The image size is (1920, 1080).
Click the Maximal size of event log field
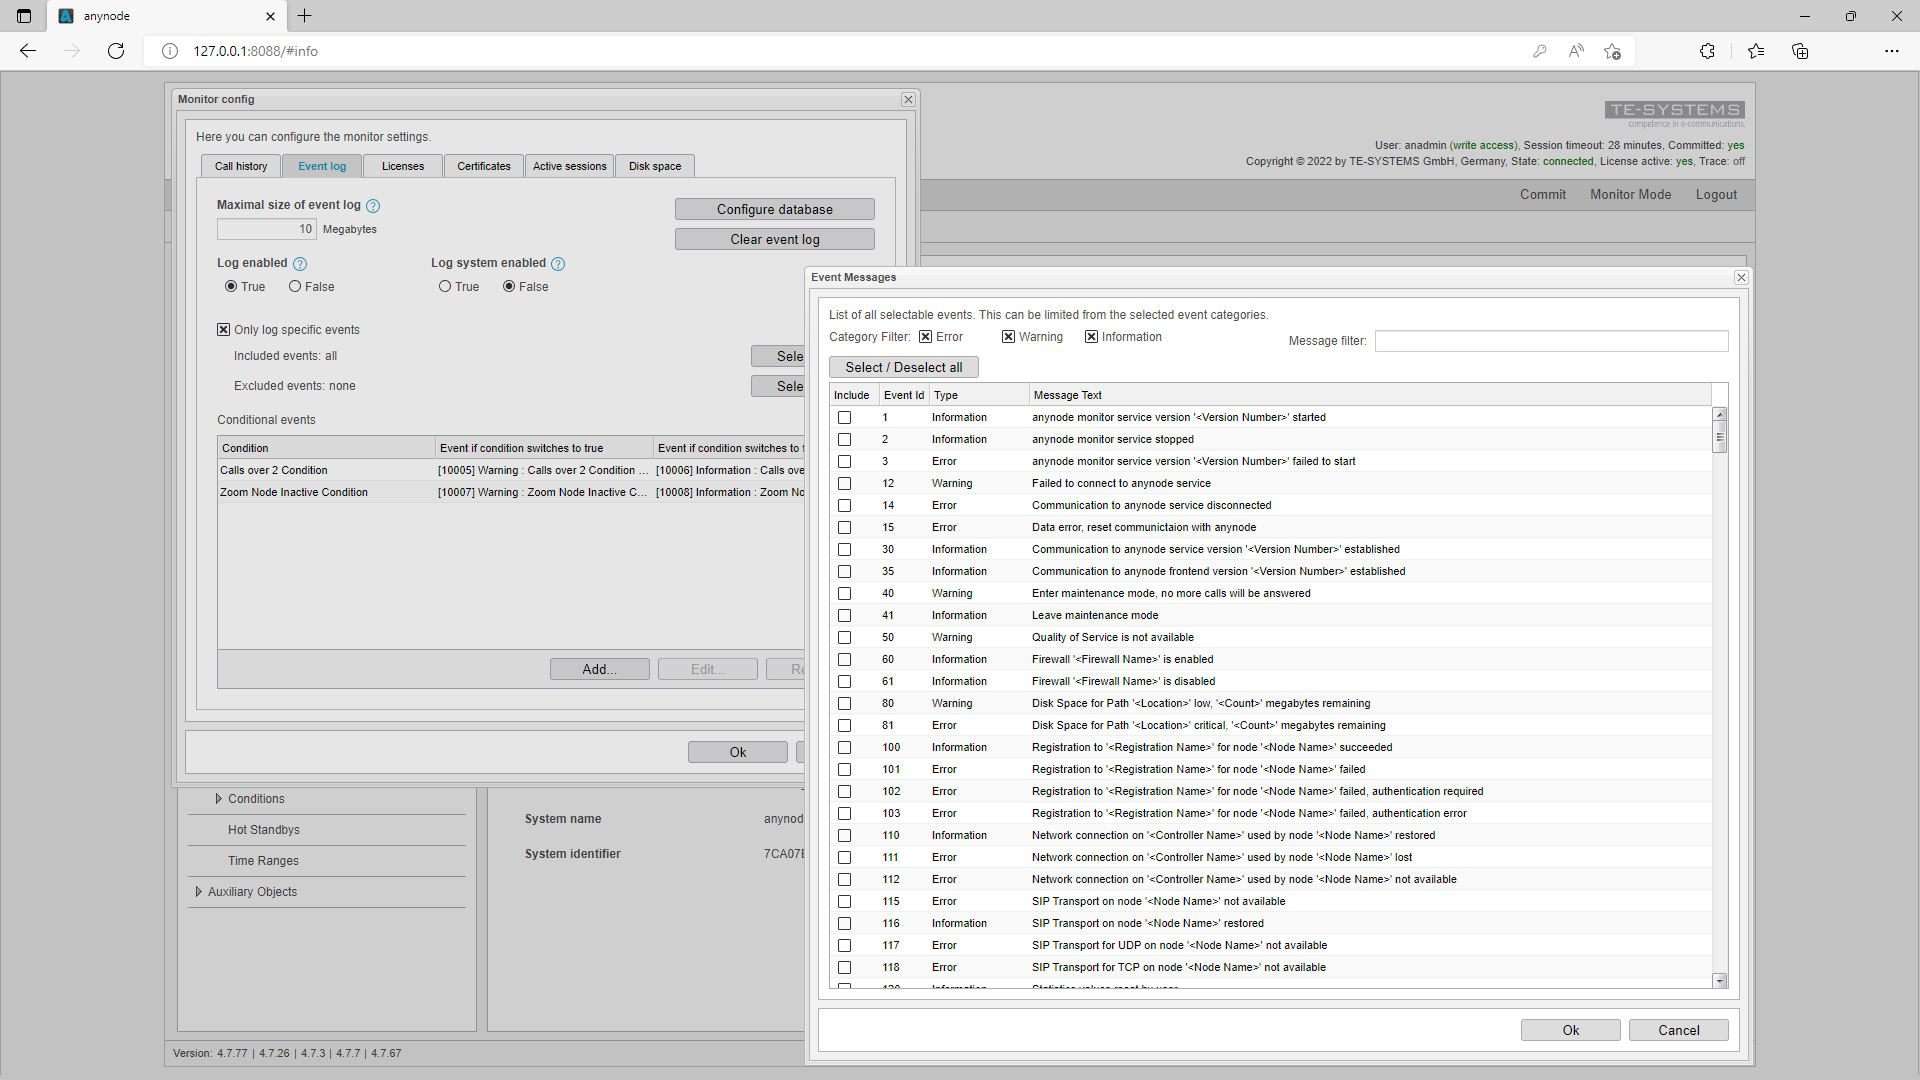[x=267, y=229]
